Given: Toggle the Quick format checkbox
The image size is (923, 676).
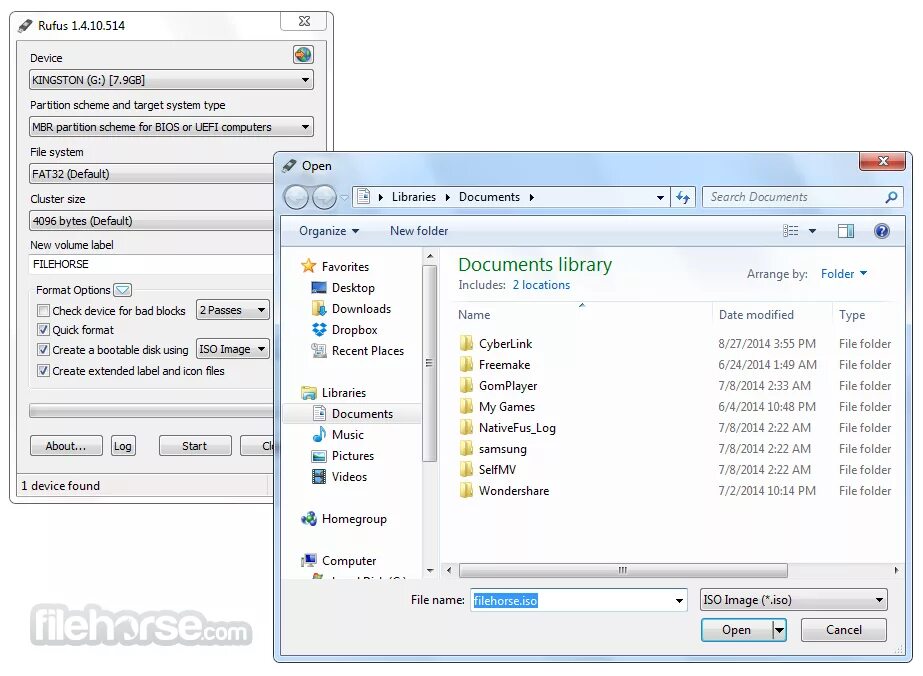Looking at the screenshot, I should (x=43, y=329).
